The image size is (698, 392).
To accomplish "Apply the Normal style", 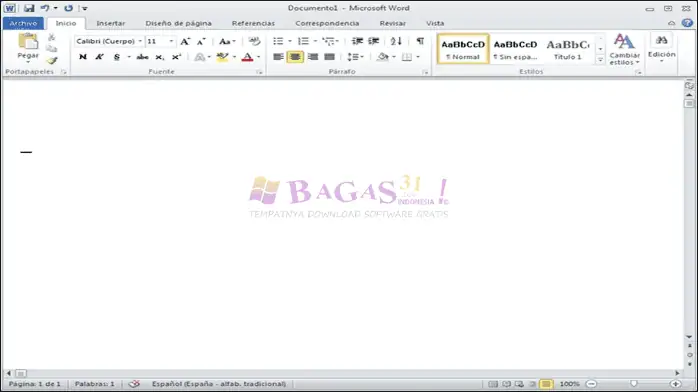I will pyautogui.click(x=463, y=49).
